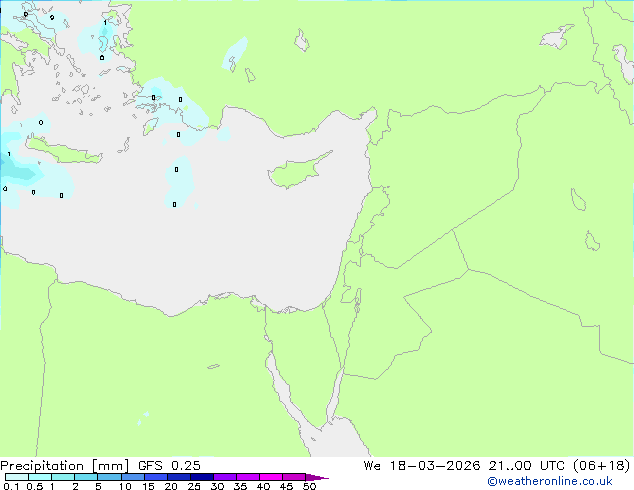
Task: Click the 20–25 mm legend swatch
Action: click(179, 477)
